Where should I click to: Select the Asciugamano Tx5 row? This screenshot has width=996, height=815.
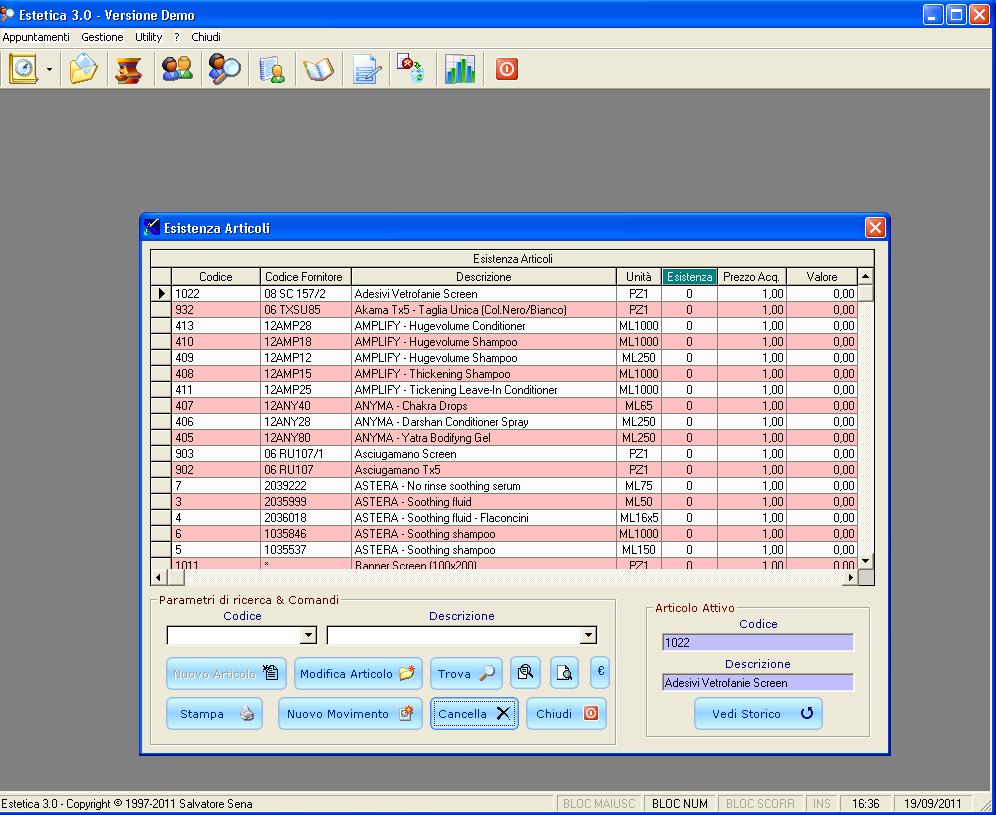(x=504, y=469)
